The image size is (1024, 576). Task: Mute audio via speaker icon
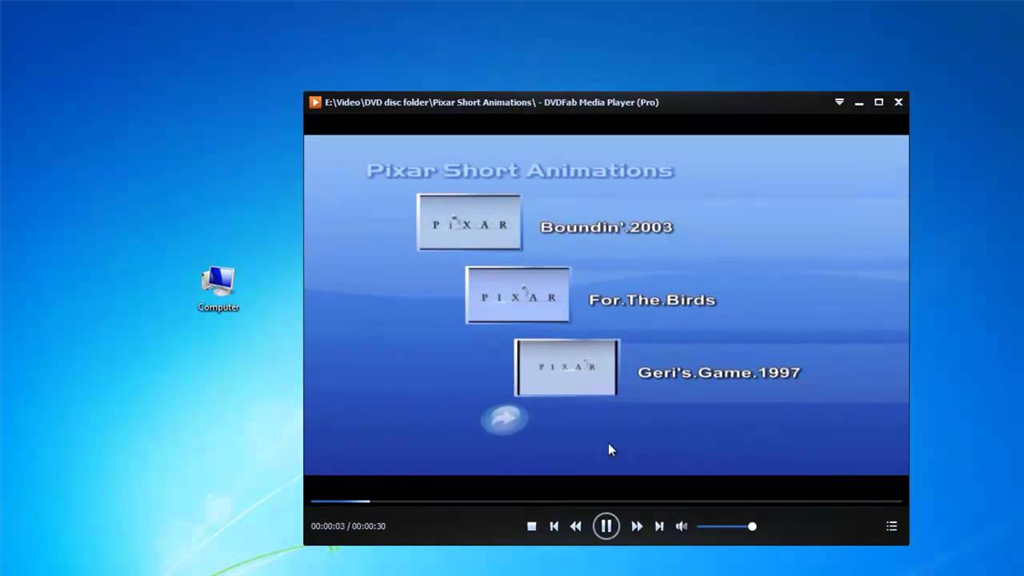[x=681, y=526]
